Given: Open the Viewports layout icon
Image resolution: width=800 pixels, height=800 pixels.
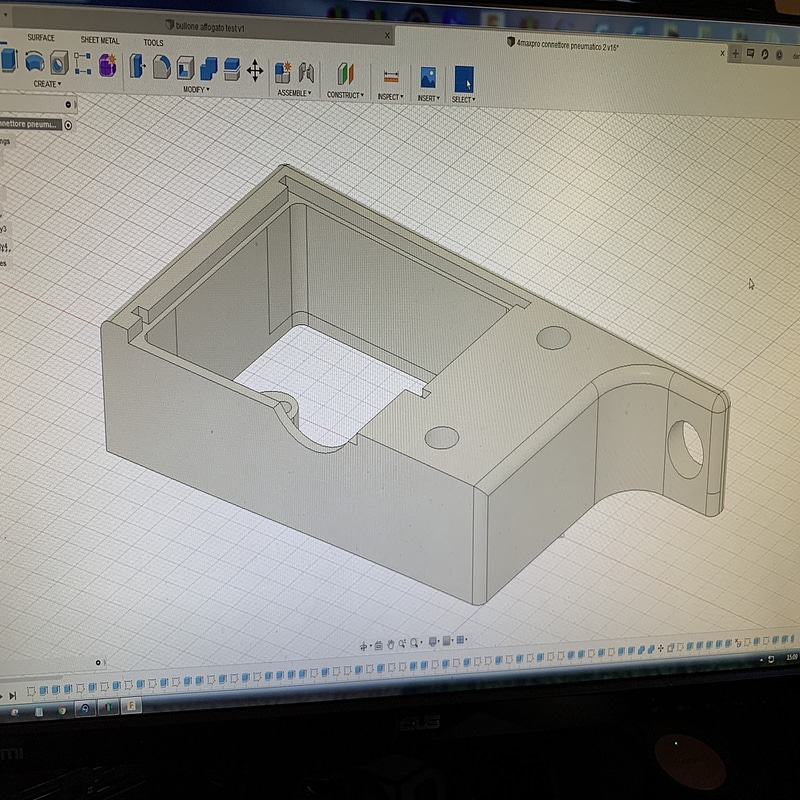Looking at the screenshot, I should 460,639.
